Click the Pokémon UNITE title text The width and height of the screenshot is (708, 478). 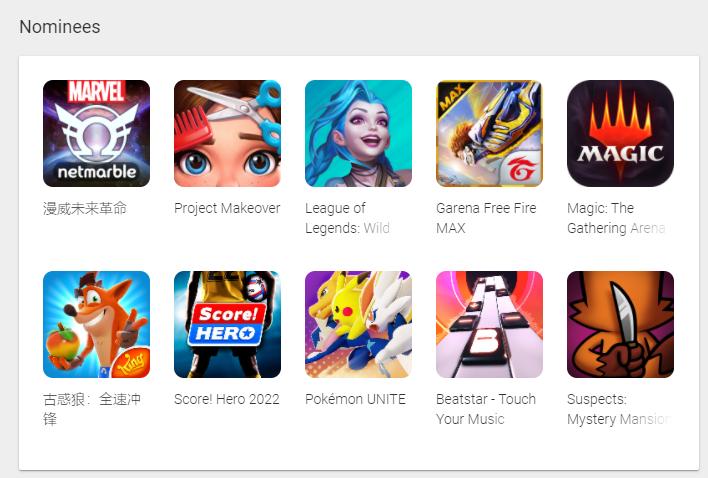tap(355, 399)
